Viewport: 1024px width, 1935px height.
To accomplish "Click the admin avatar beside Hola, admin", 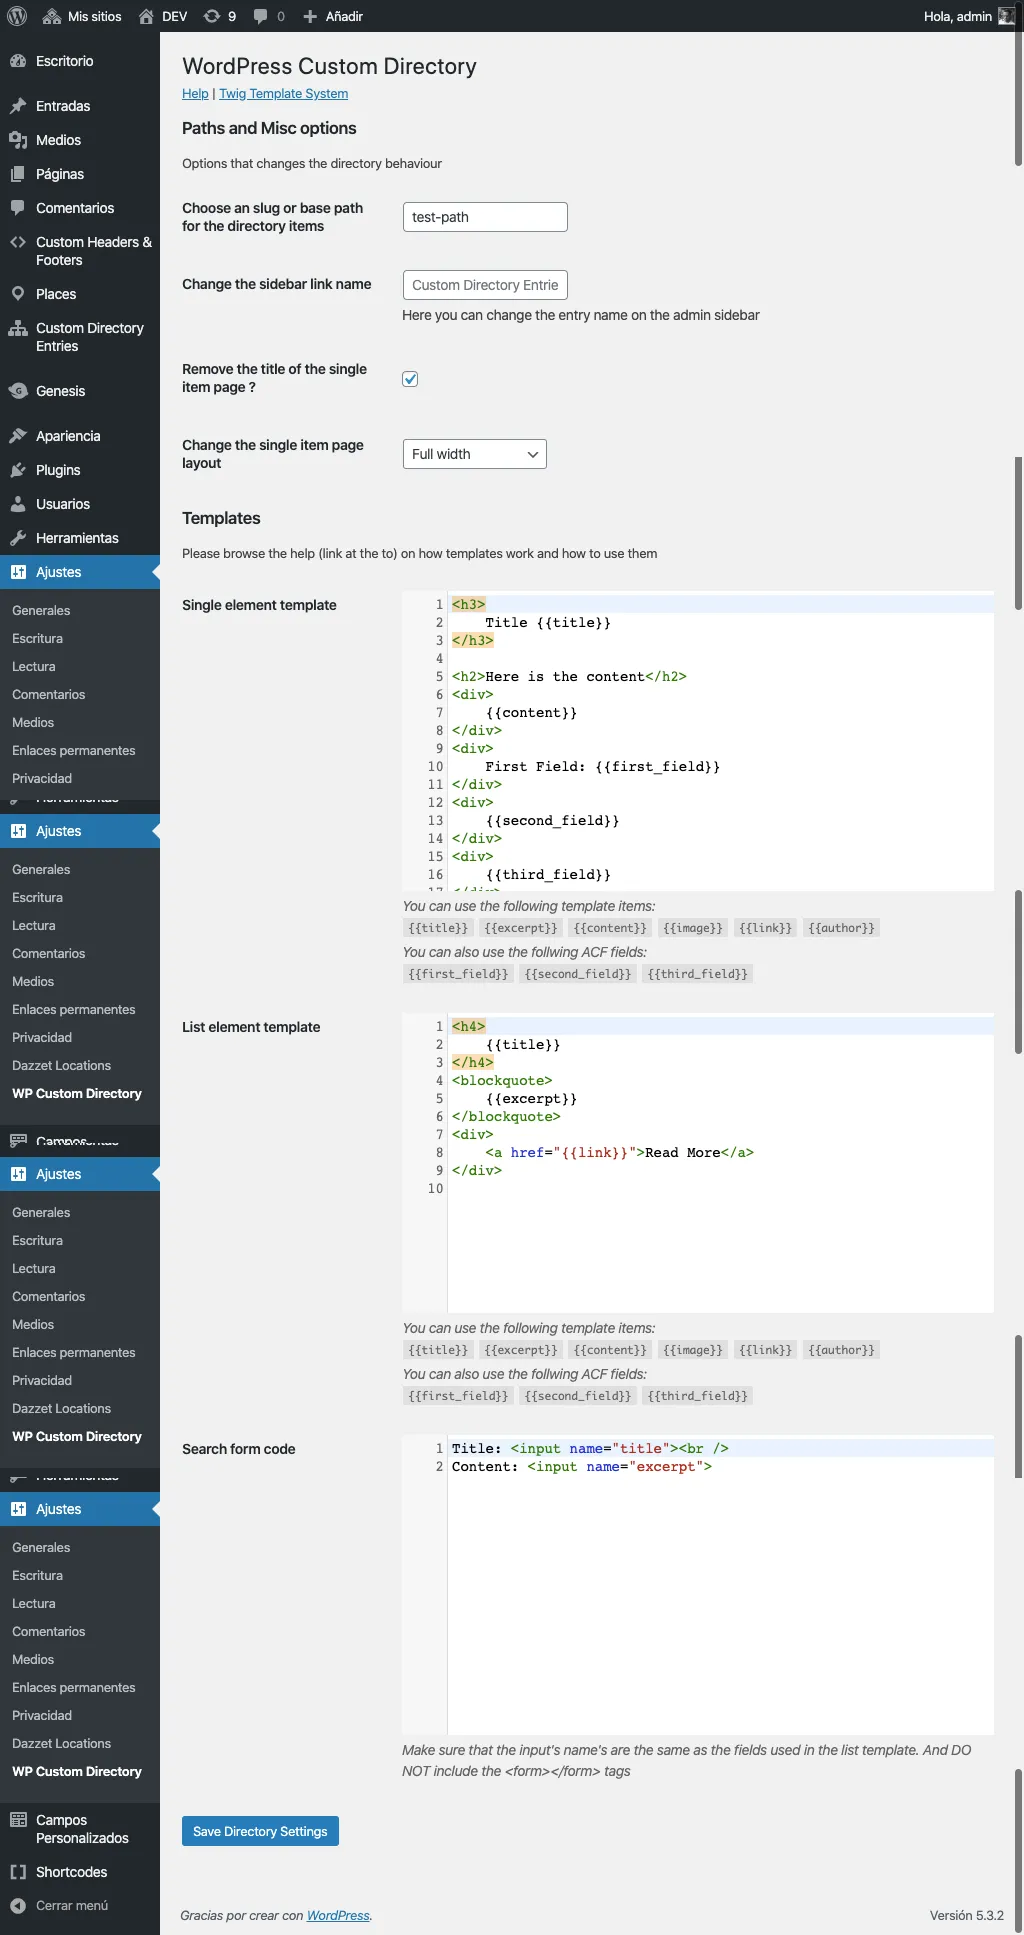I will point(1006,16).
